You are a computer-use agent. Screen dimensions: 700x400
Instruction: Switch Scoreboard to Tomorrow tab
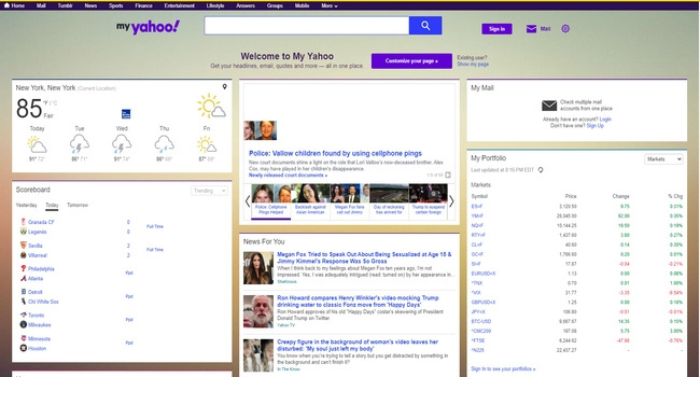click(77, 205)
